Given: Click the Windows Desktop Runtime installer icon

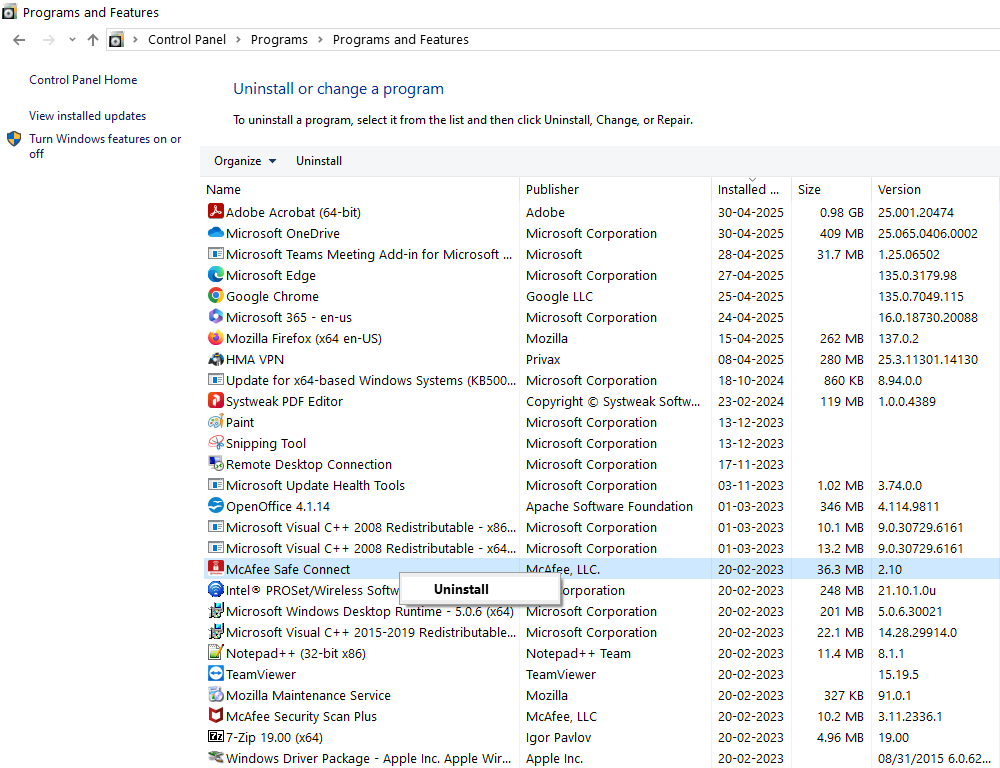Looking at the screenshot, I should coord(216,610).
